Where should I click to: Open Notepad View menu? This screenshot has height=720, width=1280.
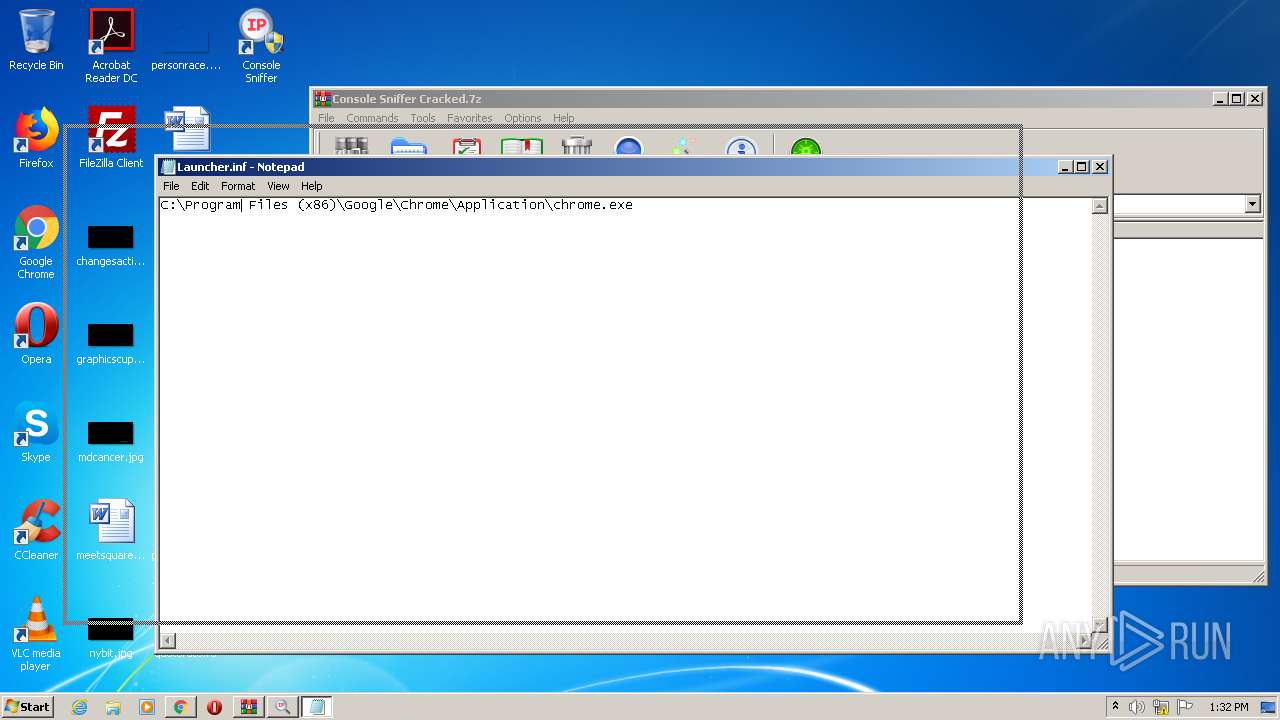click(x=278, y=186)
